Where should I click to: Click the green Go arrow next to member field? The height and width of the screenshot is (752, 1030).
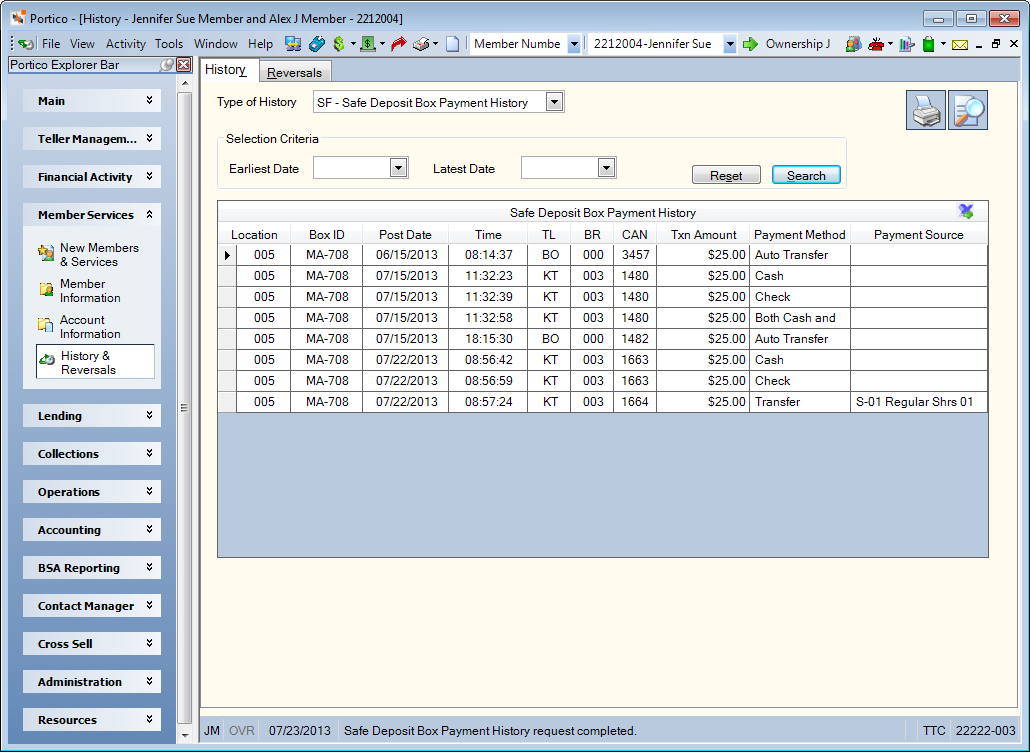(750, 44)
